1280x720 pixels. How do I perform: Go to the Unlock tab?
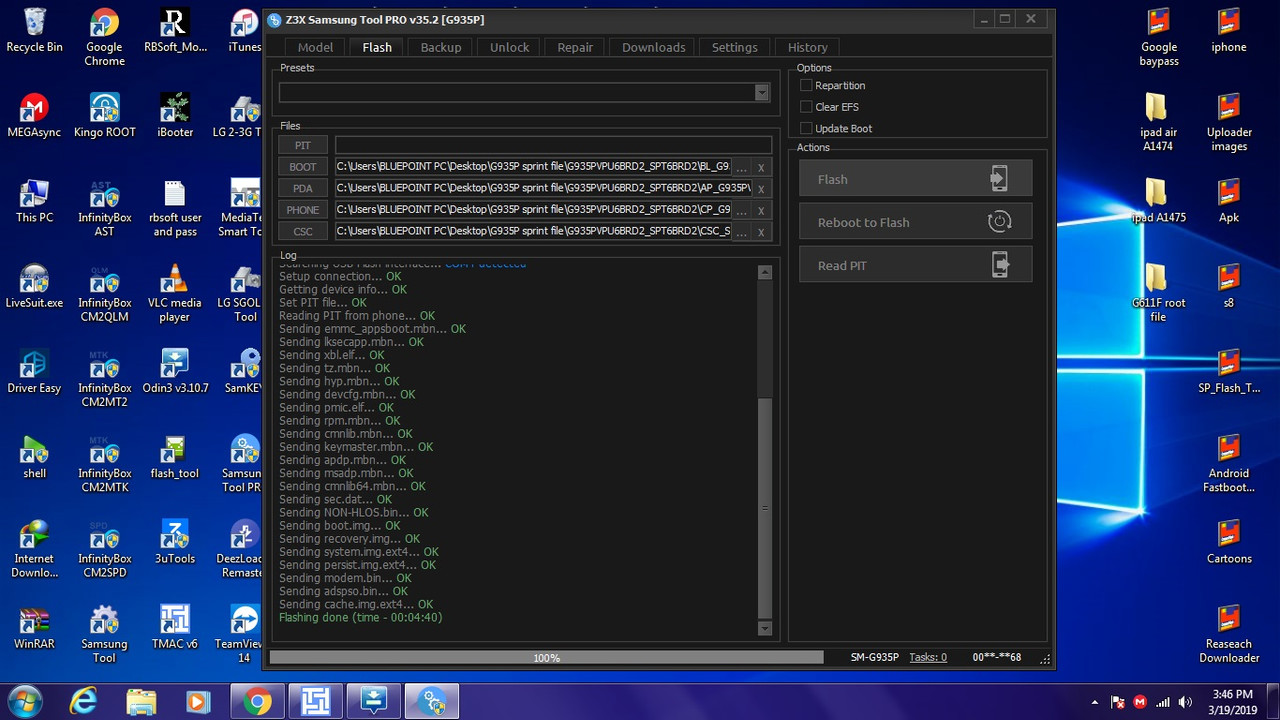click(x=509, y=47)
